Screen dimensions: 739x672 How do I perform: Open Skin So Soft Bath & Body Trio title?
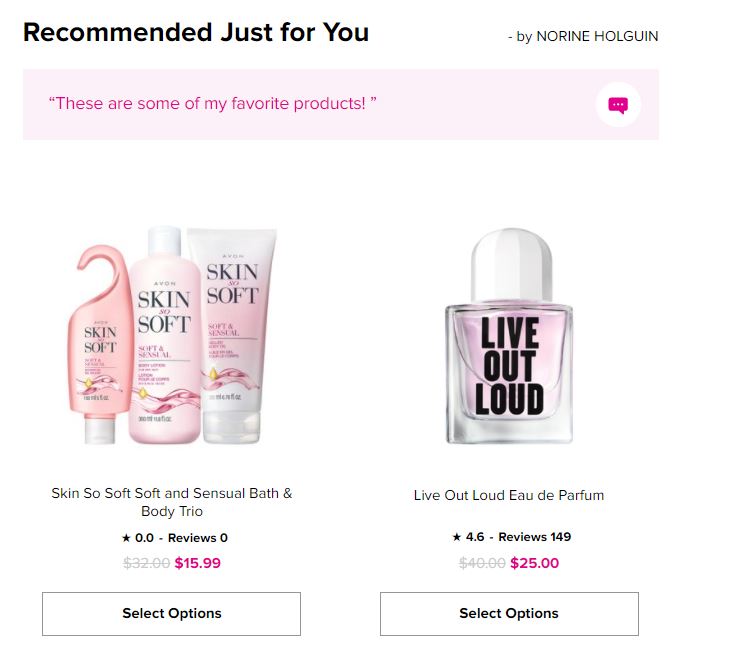tap(172, 502)
